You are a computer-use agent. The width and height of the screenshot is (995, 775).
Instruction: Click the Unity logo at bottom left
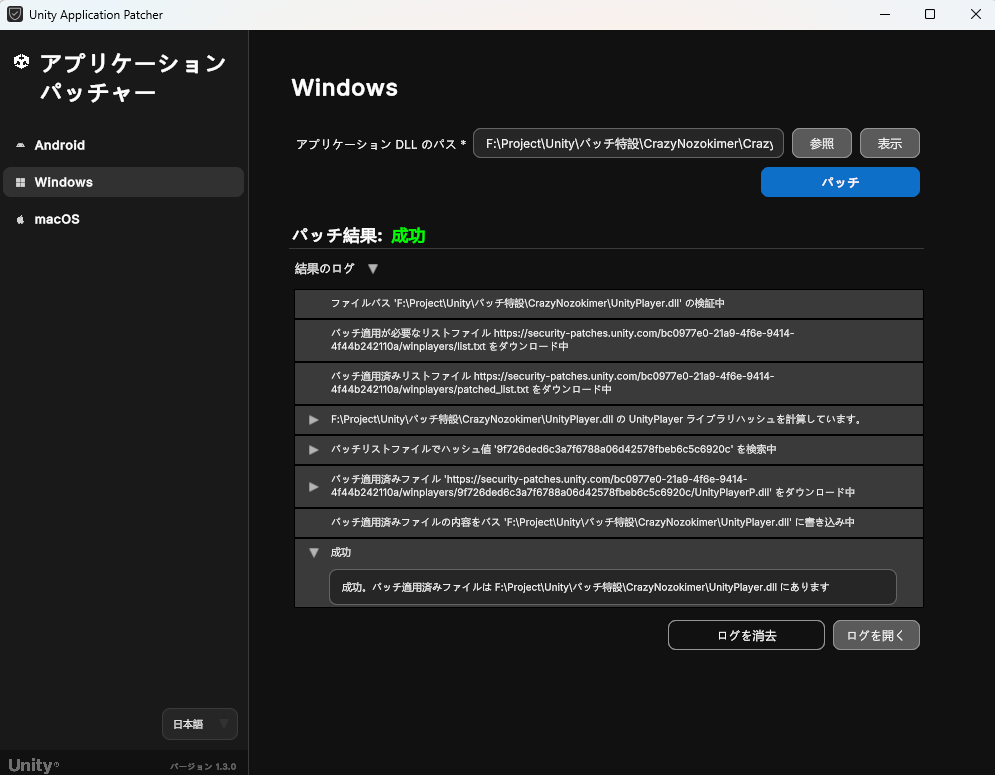[x=33, y=765]
